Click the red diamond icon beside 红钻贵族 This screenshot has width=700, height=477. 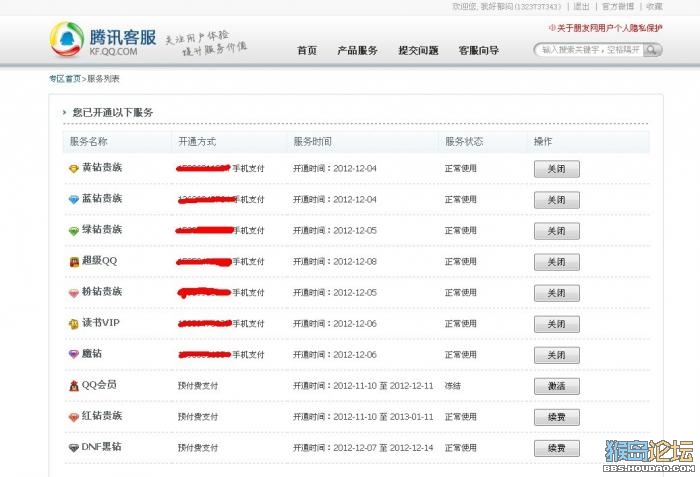pos(74,417)
